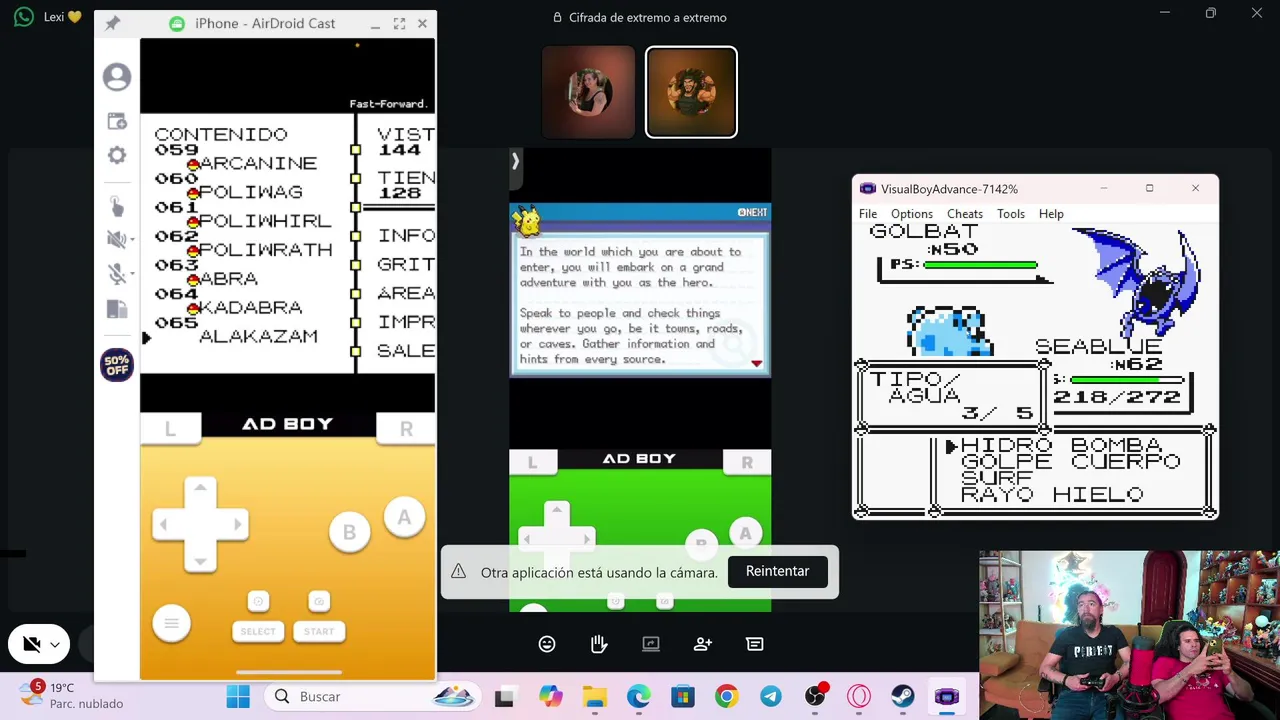The image size is (1280, 720).
Task: Tap the NEXT indicator on green emulator screen
Action: (x=752, y=212)
